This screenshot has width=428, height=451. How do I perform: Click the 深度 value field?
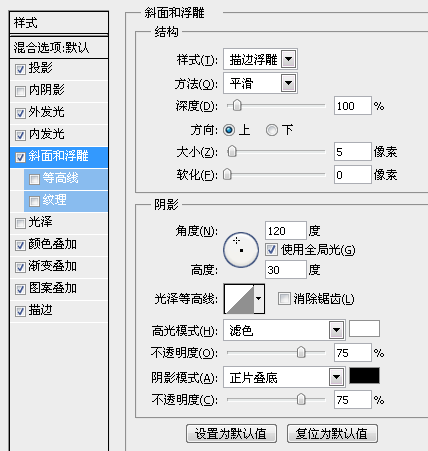(x=353, y=106)
